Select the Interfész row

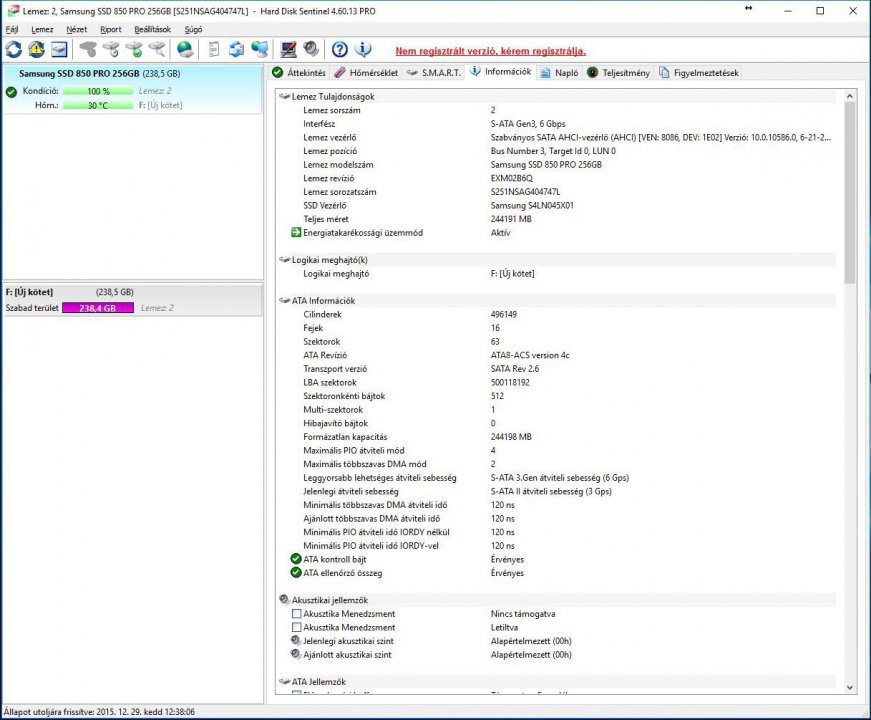coord(557,123)
